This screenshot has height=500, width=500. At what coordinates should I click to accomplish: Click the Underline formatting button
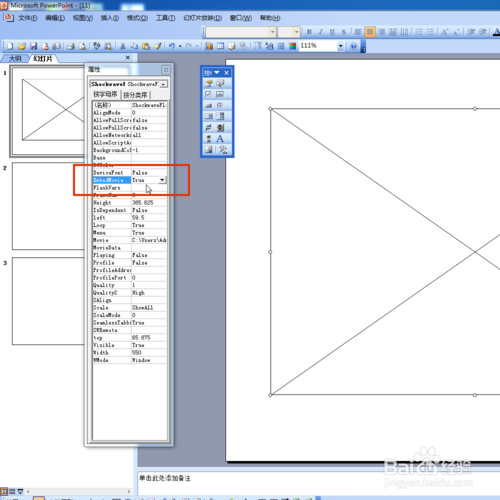point(332,32)
